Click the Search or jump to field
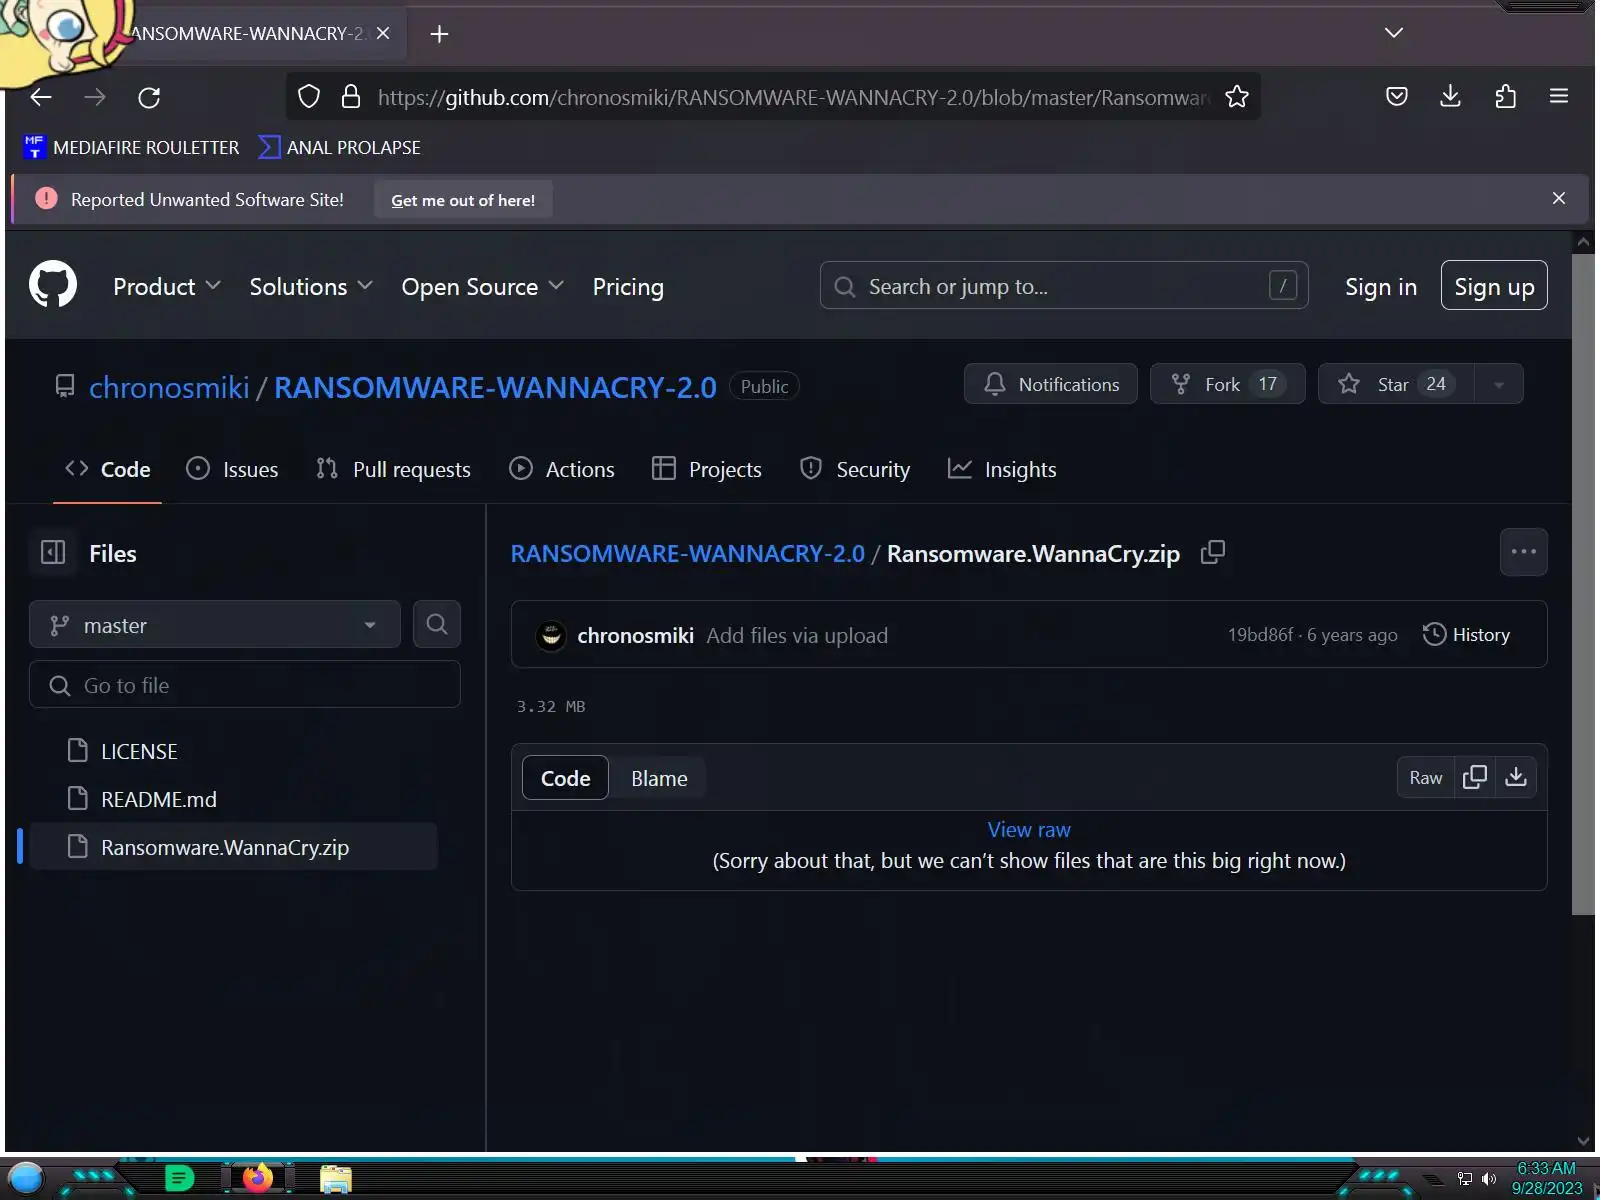This screenshot has height=1200, width=1600. pos(1064,286)
